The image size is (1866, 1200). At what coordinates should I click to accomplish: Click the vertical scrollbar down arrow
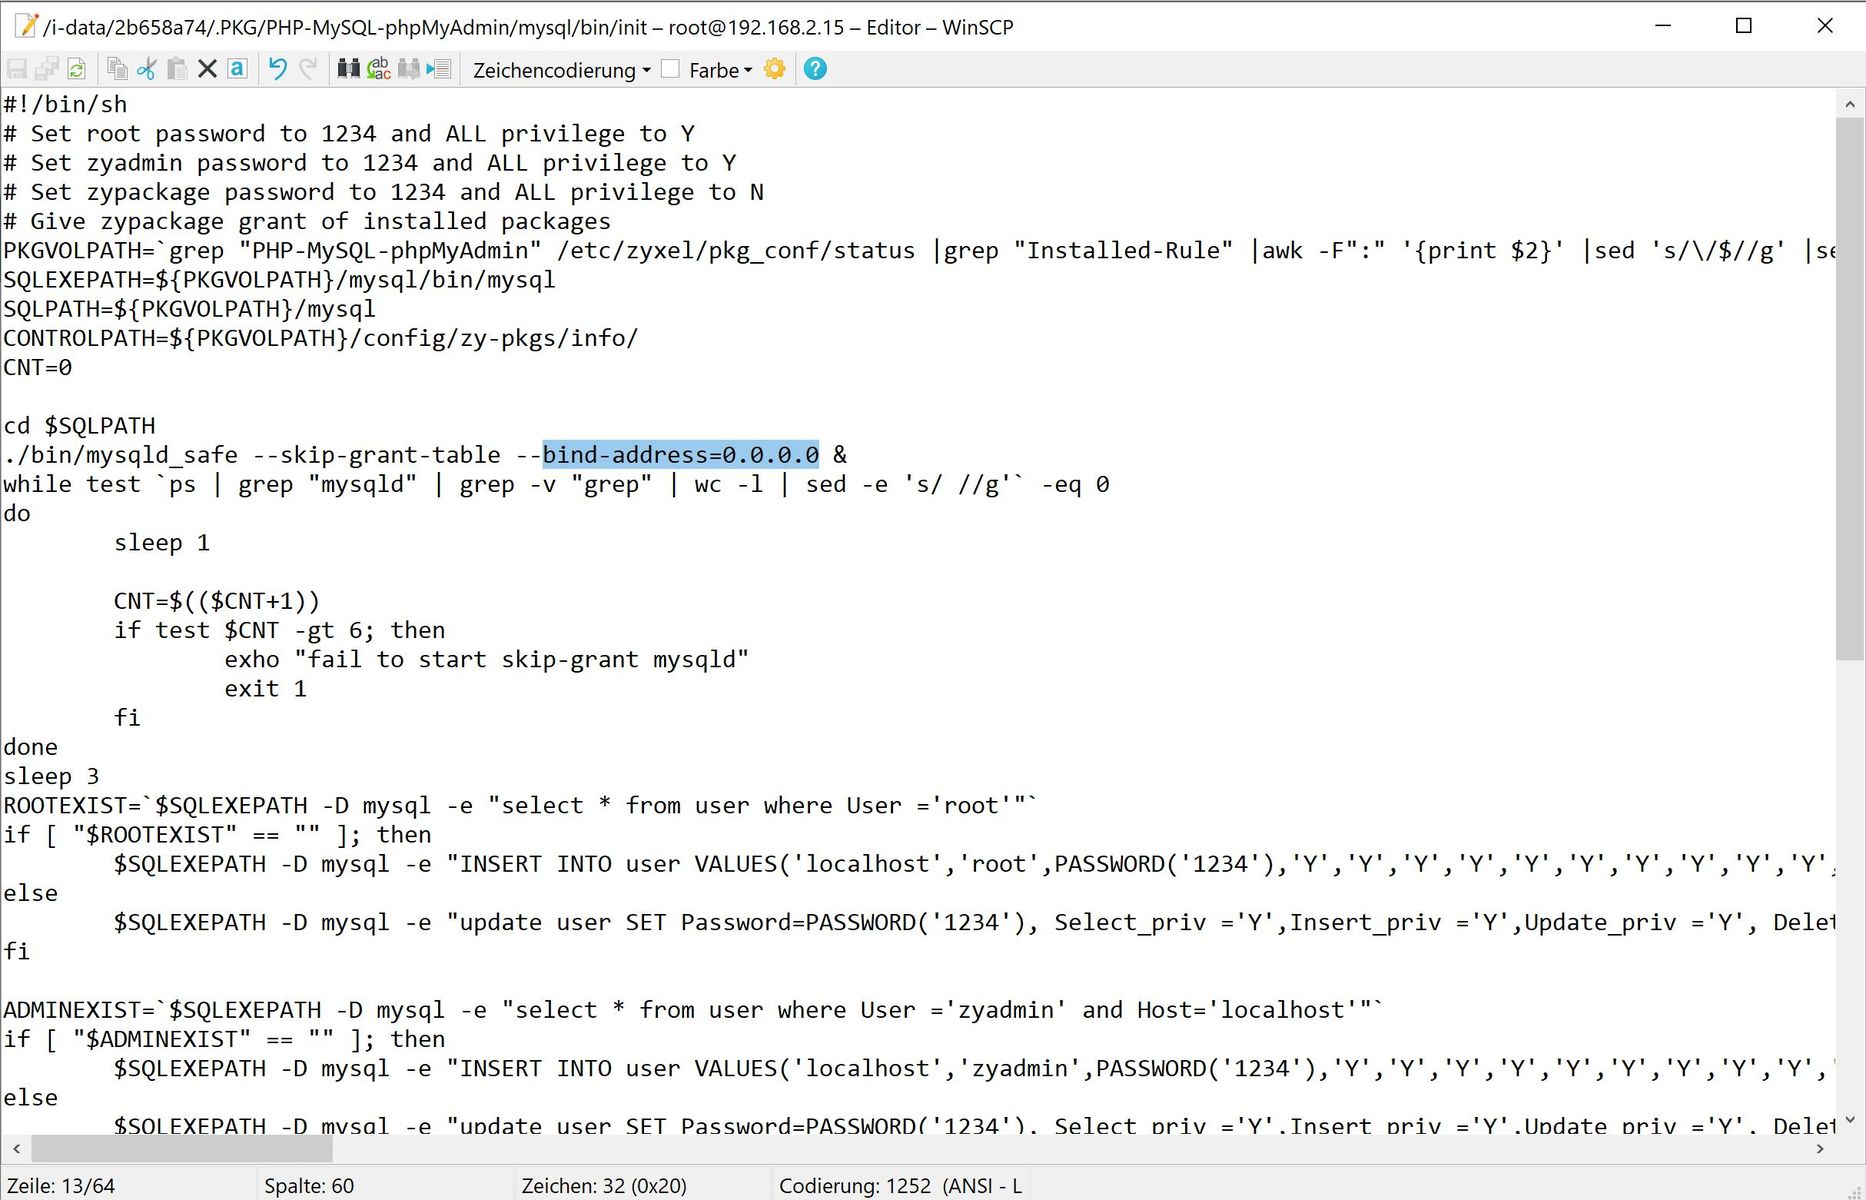coord(1850,1120)
